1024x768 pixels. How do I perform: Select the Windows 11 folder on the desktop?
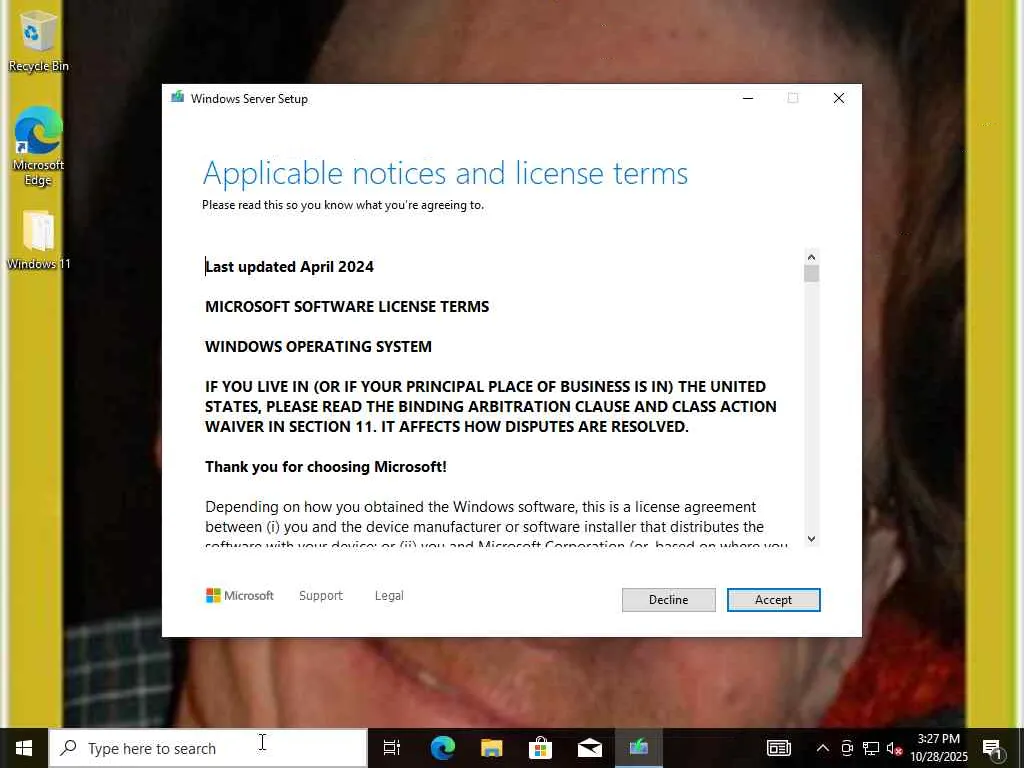[38, 240]
